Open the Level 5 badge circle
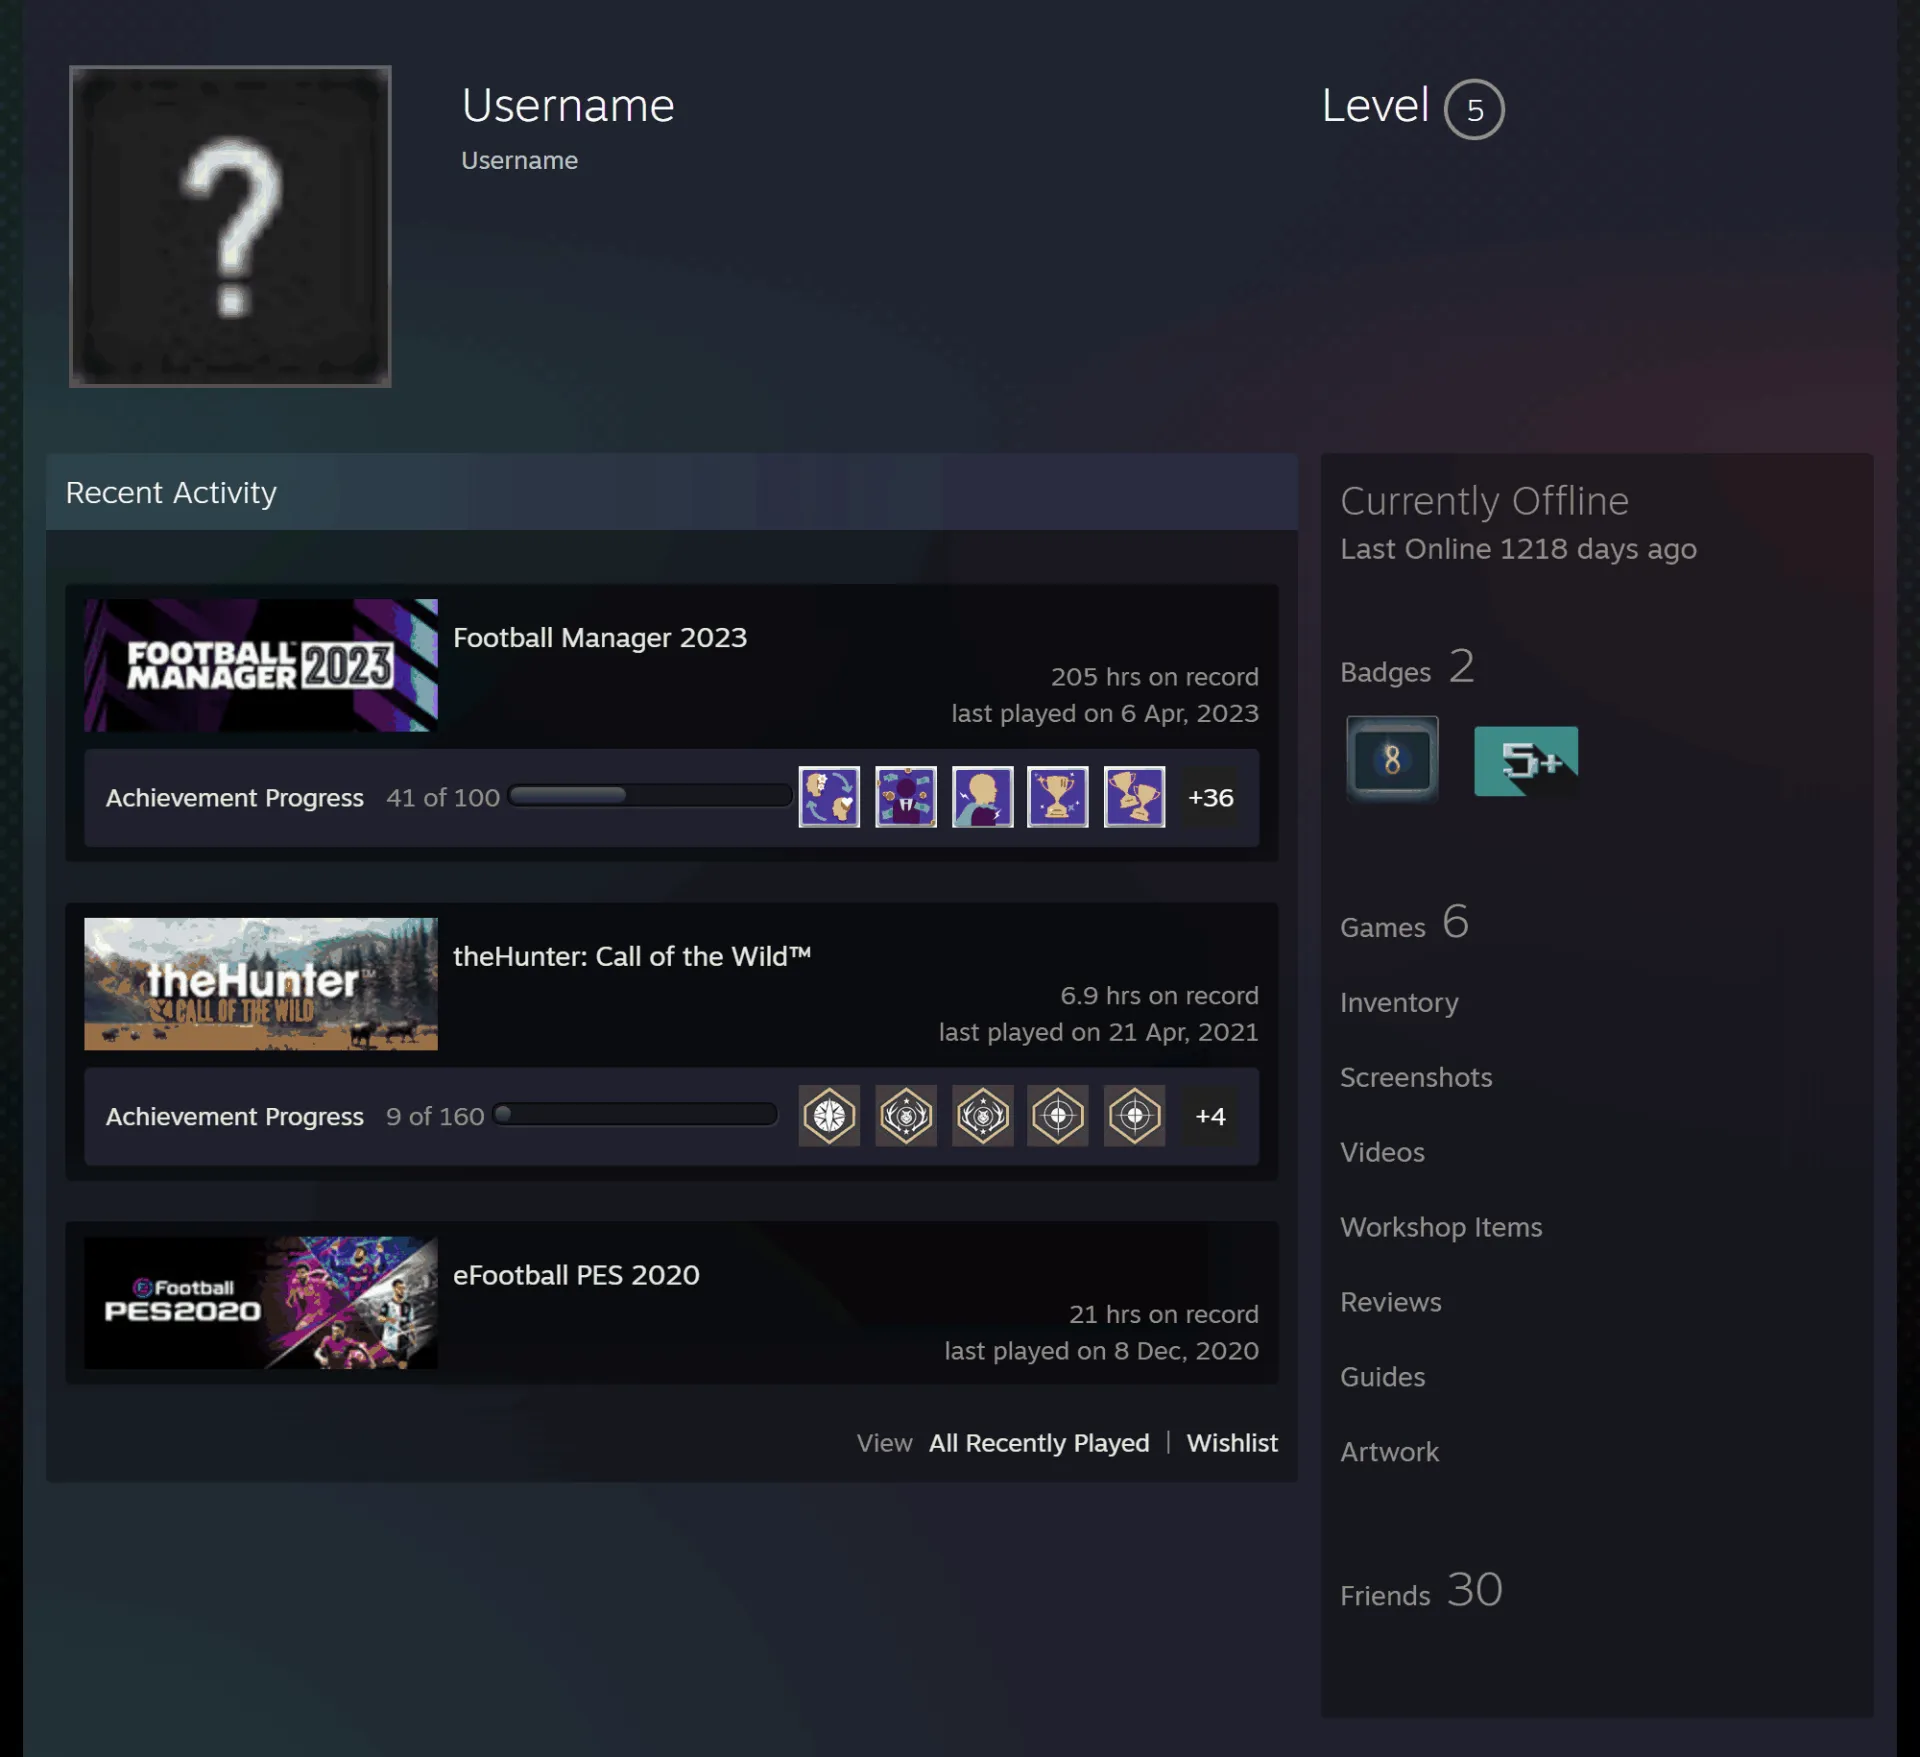Image resolution: width=1920 pixels, height=1757 pixels. coord(1474,109)
